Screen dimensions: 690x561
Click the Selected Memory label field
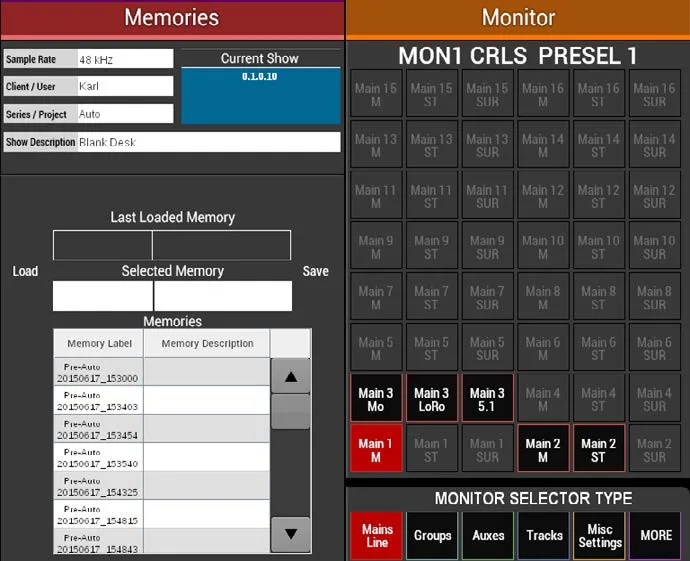coord(103,296)
